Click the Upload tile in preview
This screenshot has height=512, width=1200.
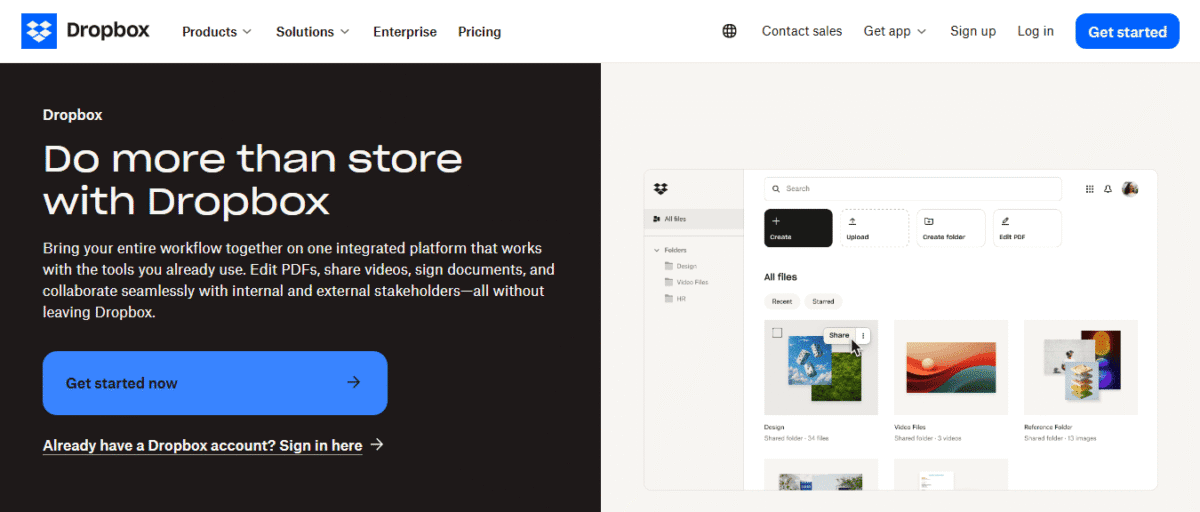tap(874, 228)
